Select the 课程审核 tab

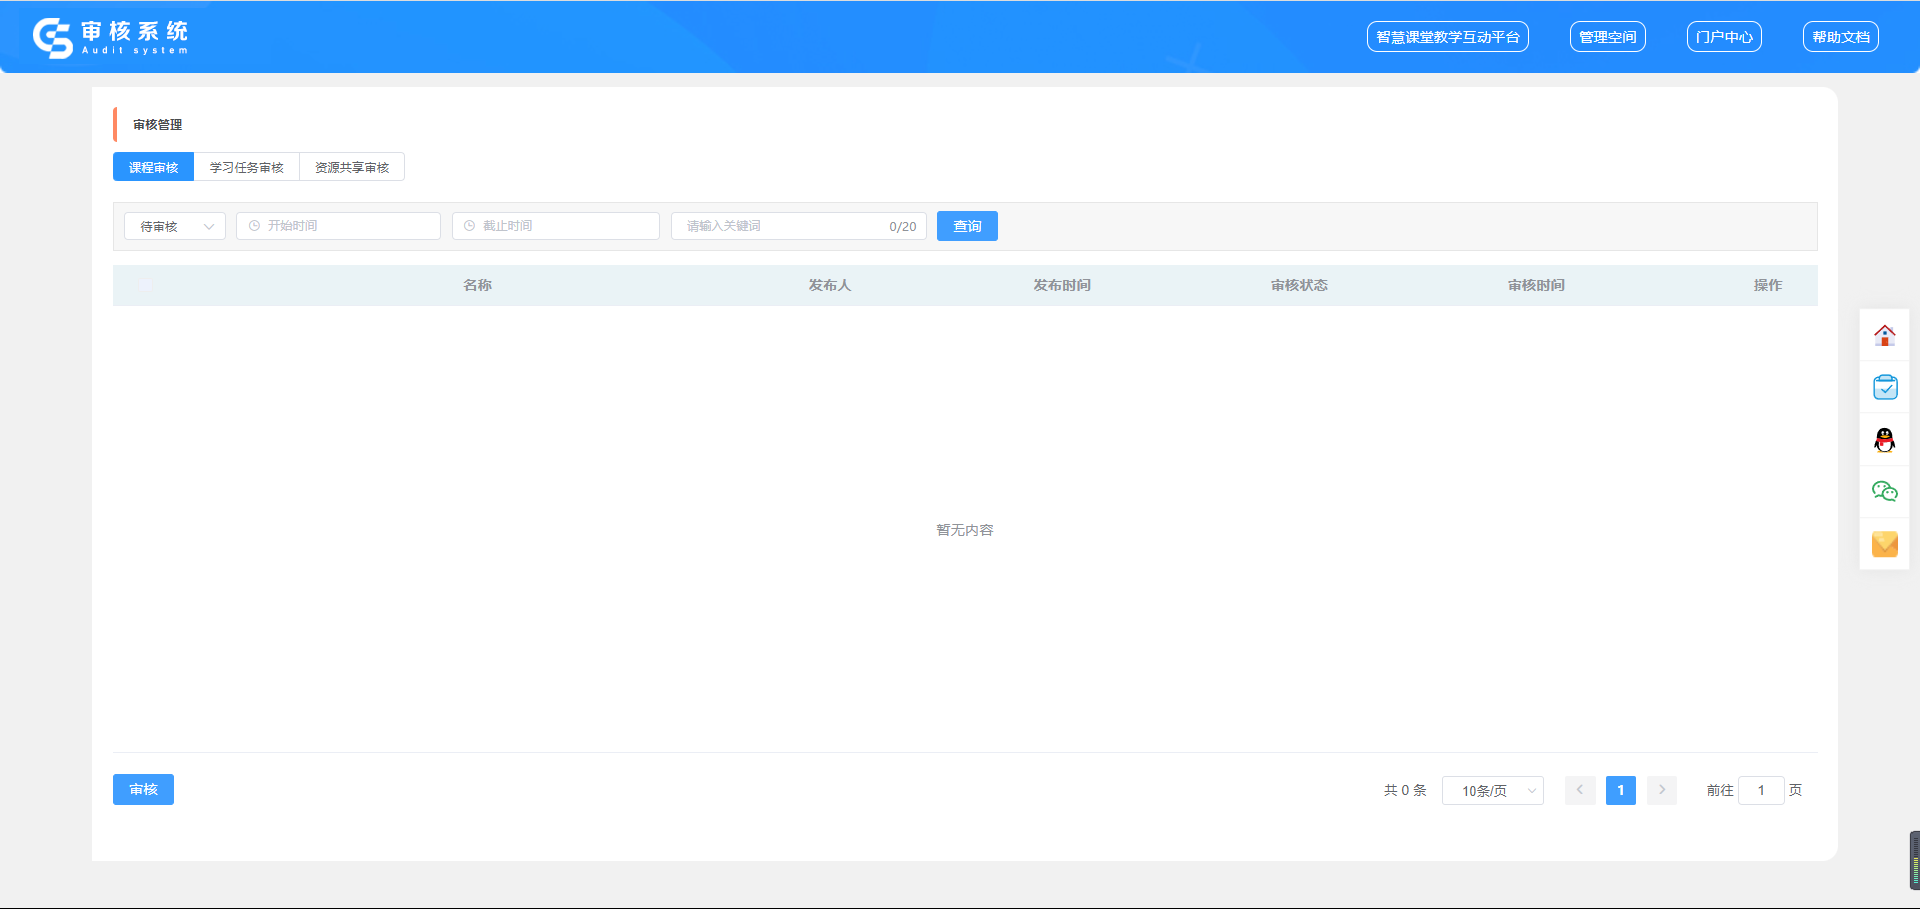[153, 167]
